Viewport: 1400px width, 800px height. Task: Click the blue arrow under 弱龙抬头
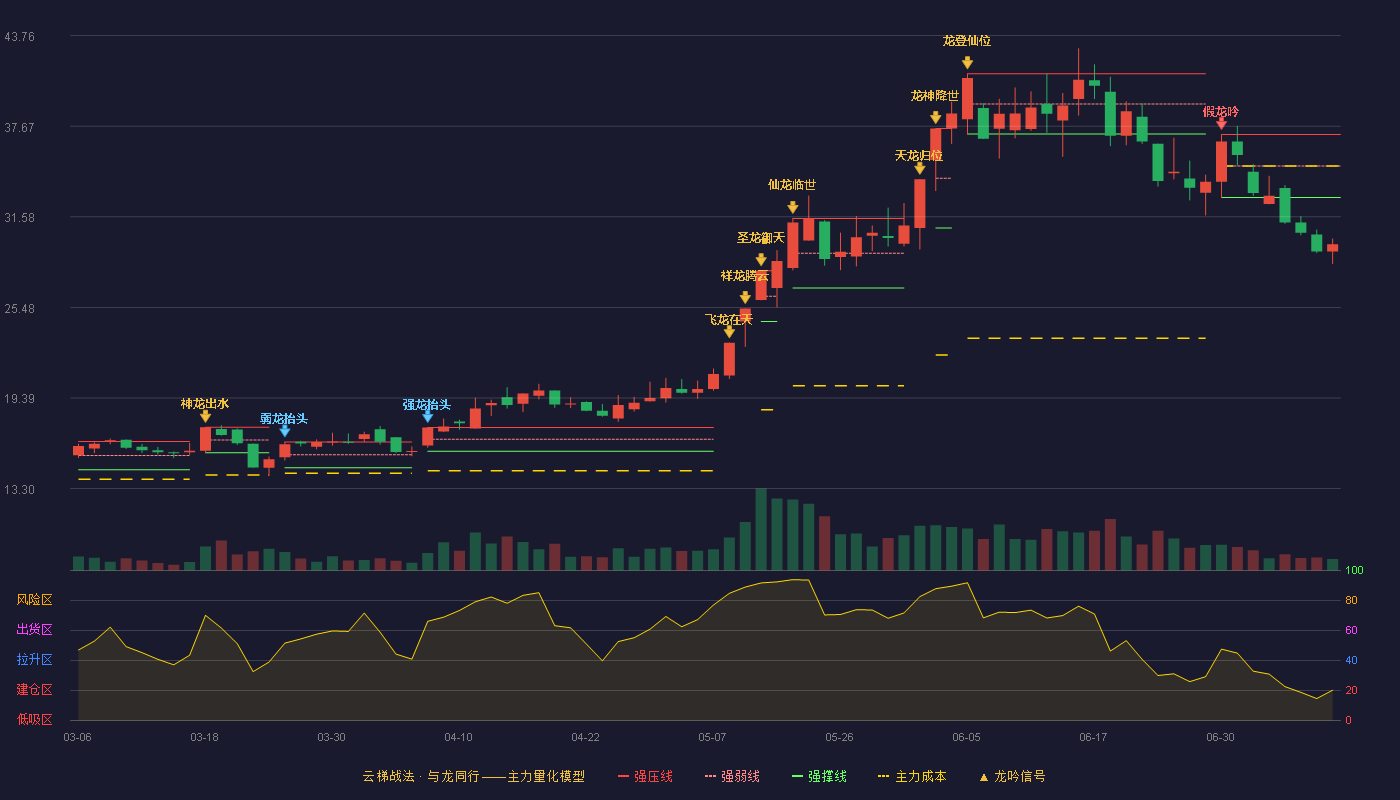coord(285,431)
